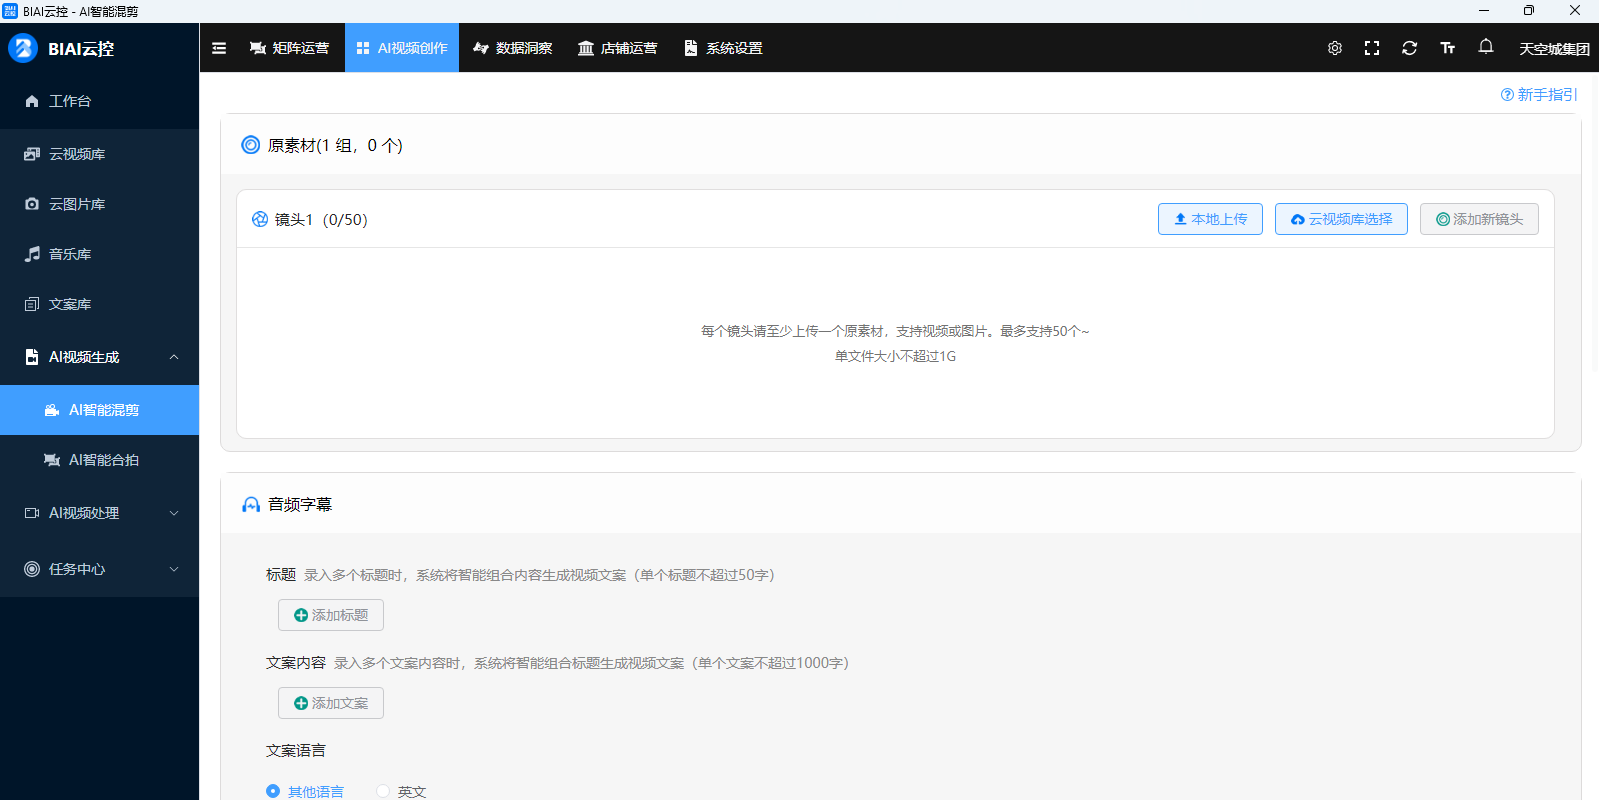Click the hamburger menu collapse icon
Viewport: 1599px width, 800px height.
(219, 48)
